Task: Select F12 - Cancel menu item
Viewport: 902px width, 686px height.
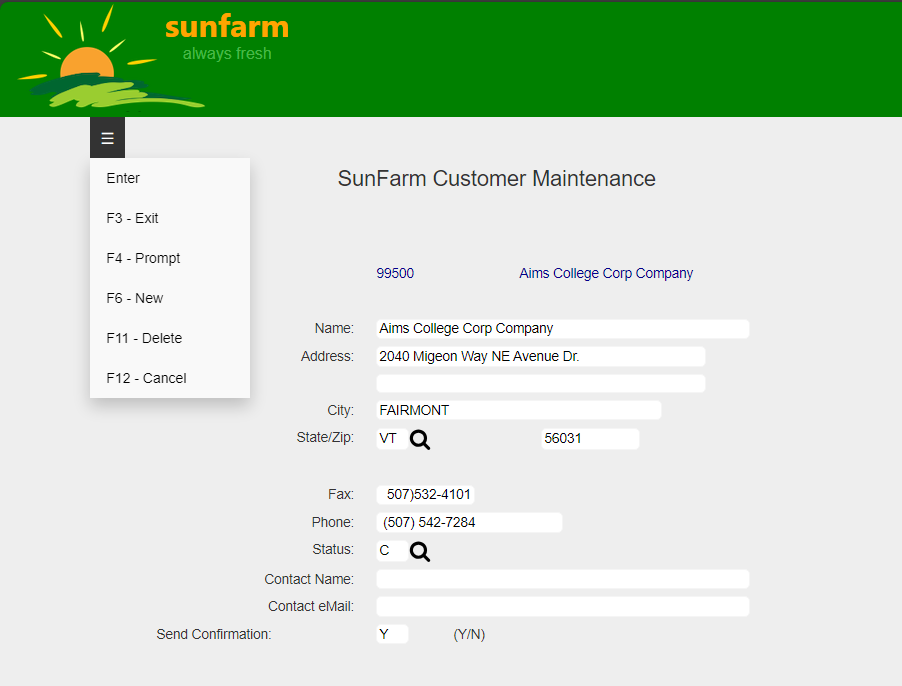Action: 170,378
